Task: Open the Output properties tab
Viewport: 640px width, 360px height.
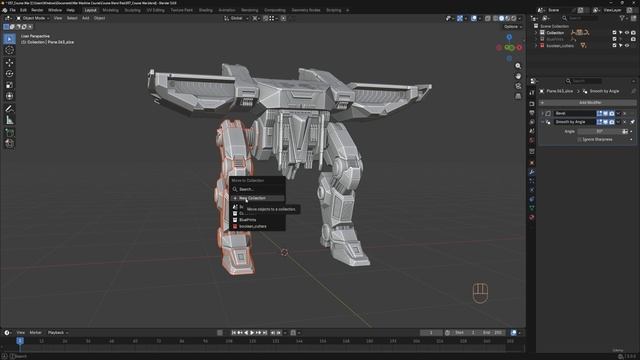Action: 532,113
